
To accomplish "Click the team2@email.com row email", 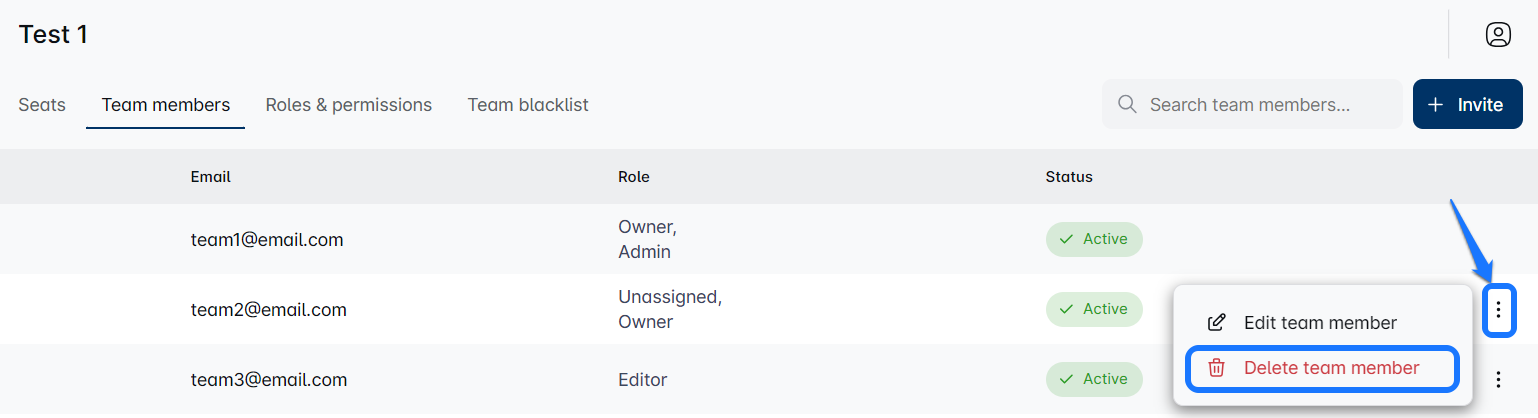I will tap(269, 310).
